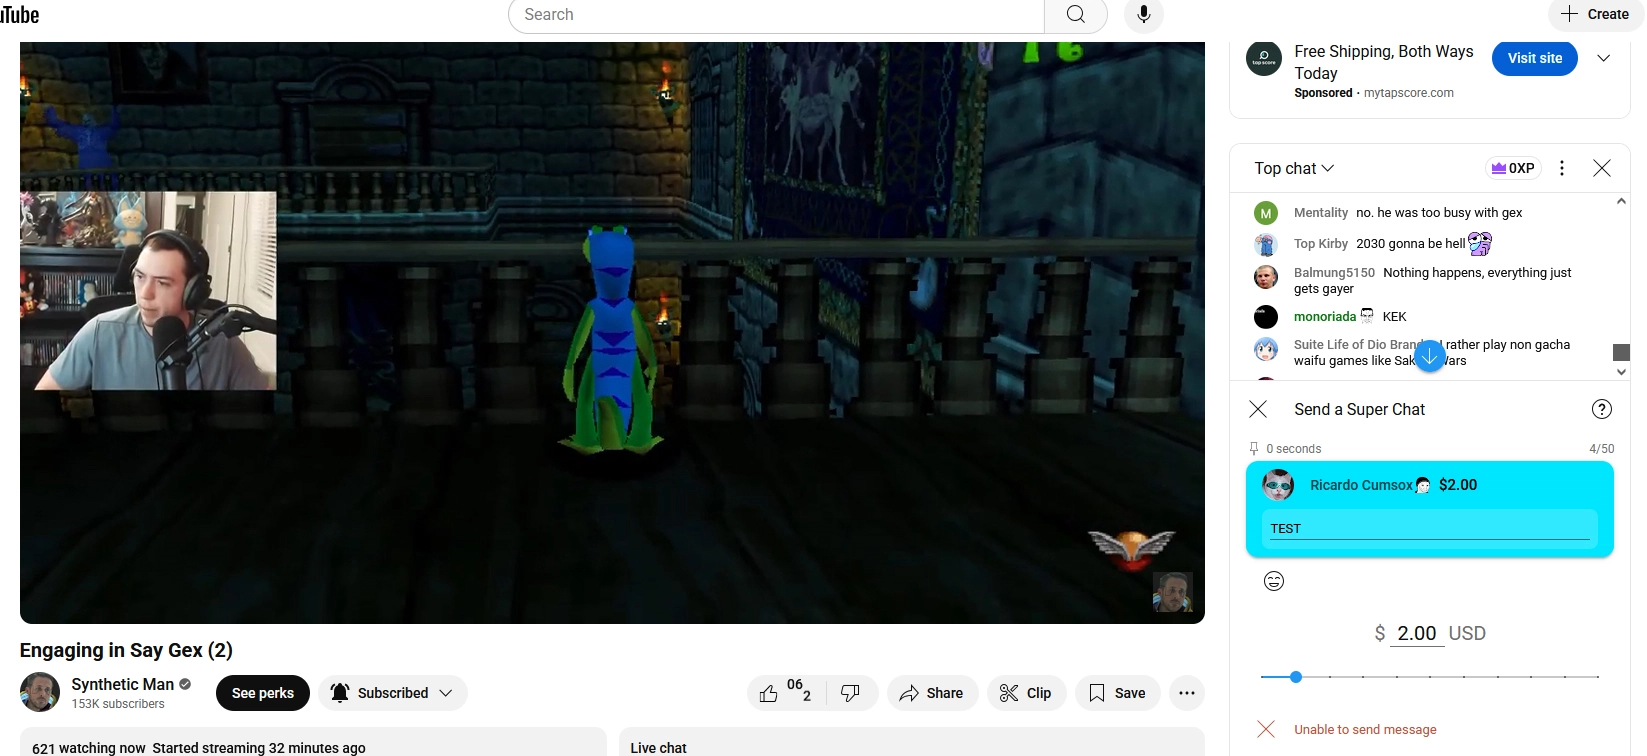
Task: Click inside the Search input field
Action: click(777, 15)
